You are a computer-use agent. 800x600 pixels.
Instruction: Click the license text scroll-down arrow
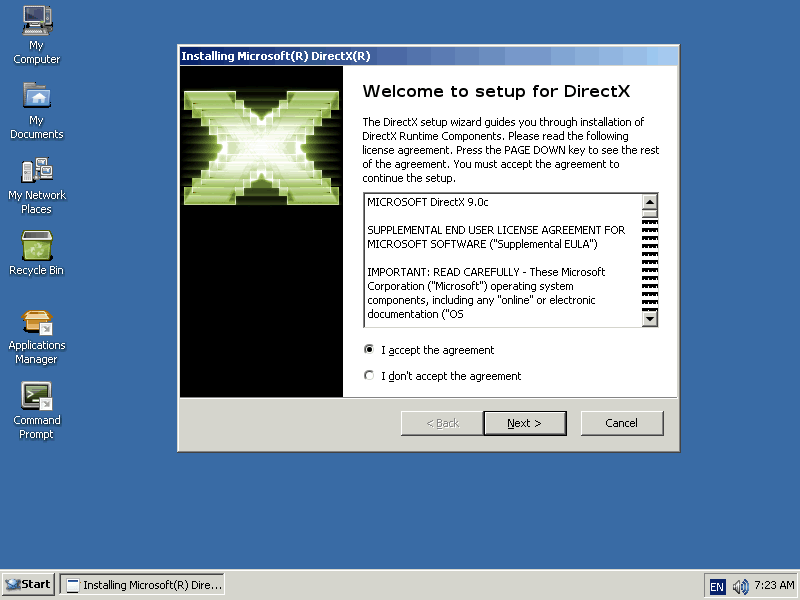point(649,319)
